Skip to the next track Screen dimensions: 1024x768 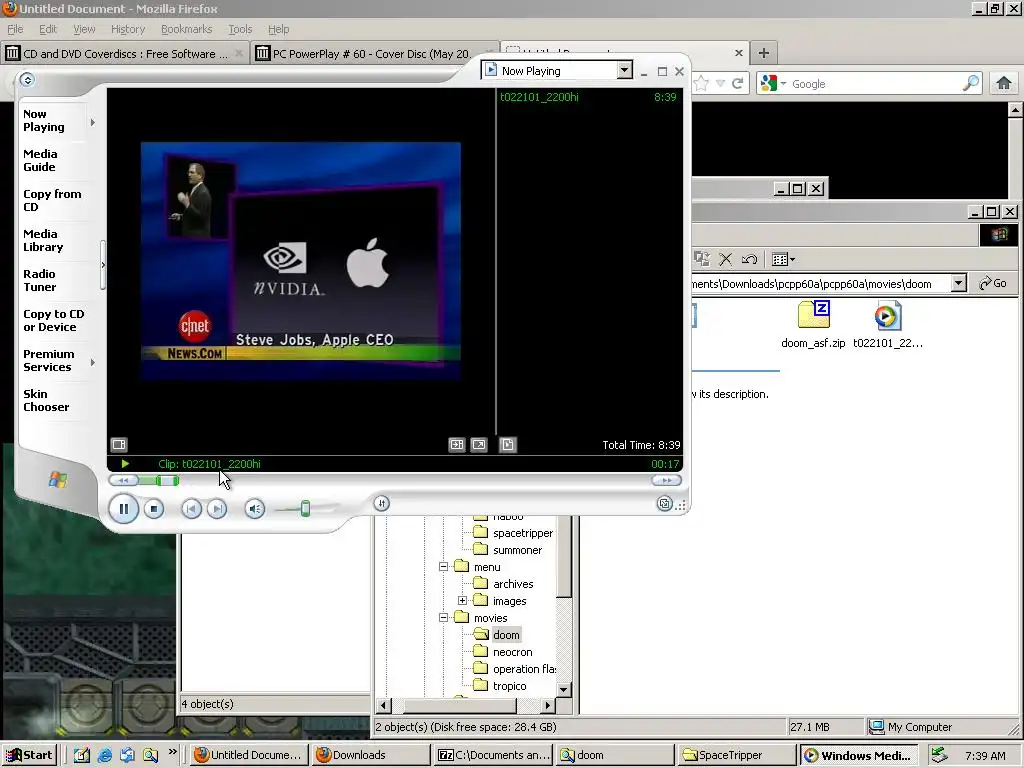click(x=217, y=509)
